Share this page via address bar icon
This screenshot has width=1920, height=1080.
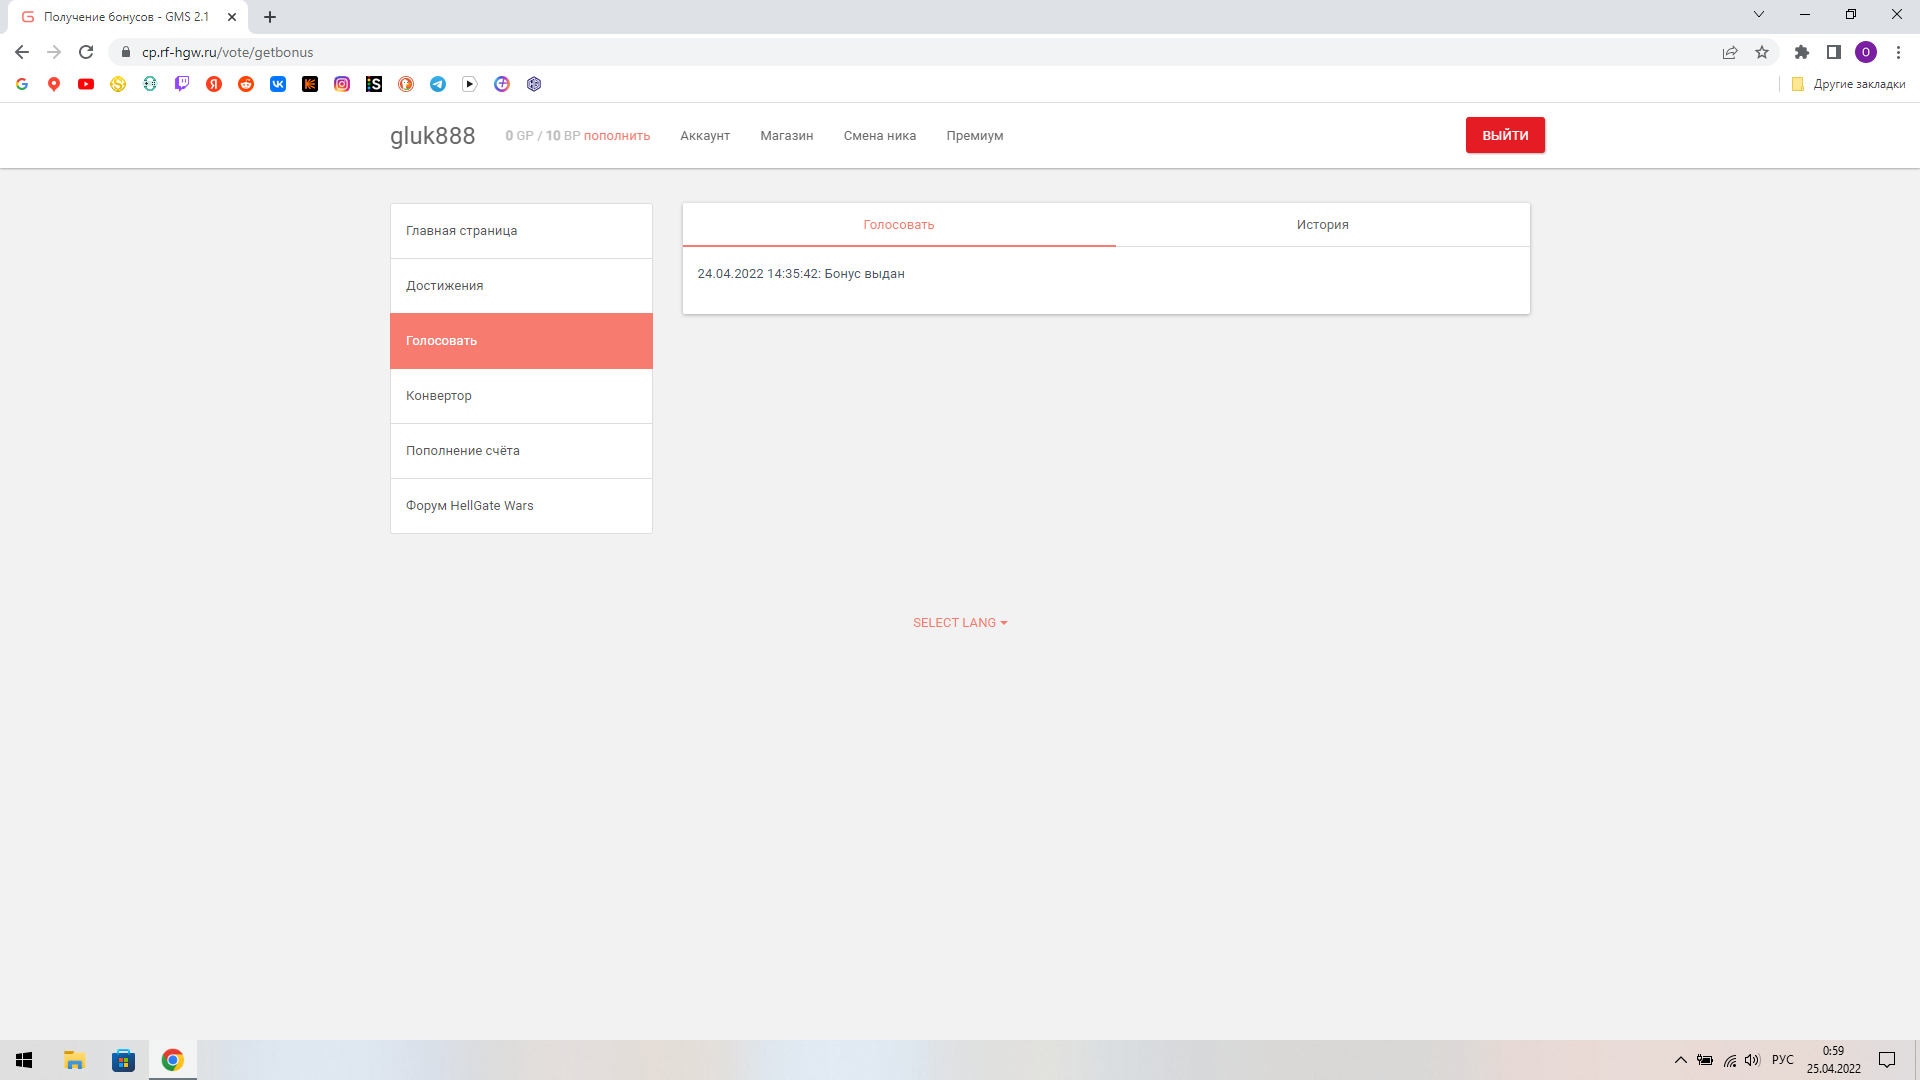click(1730, 52)
